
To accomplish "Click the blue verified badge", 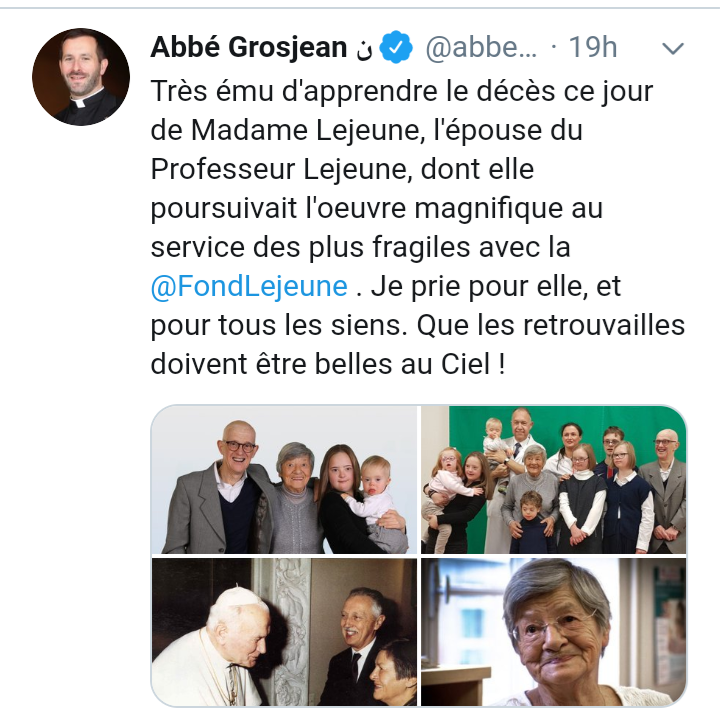I will click(x=396, y=47).
